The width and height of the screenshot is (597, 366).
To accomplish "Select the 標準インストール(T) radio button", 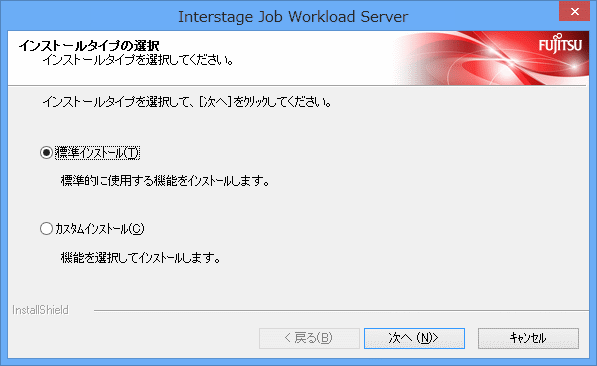I will [x=46, y=153].
